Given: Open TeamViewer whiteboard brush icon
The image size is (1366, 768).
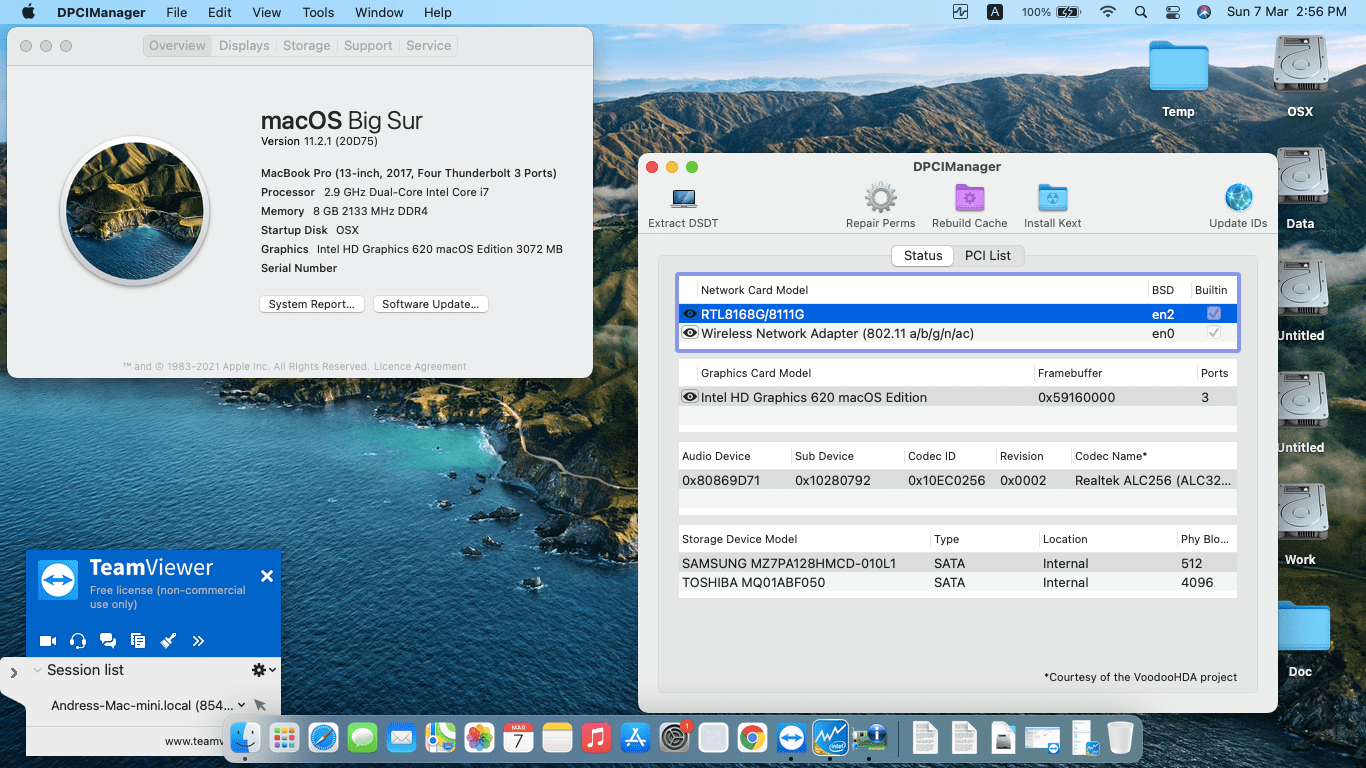Looking at the screenshot, I should click(x=168, y=641).
